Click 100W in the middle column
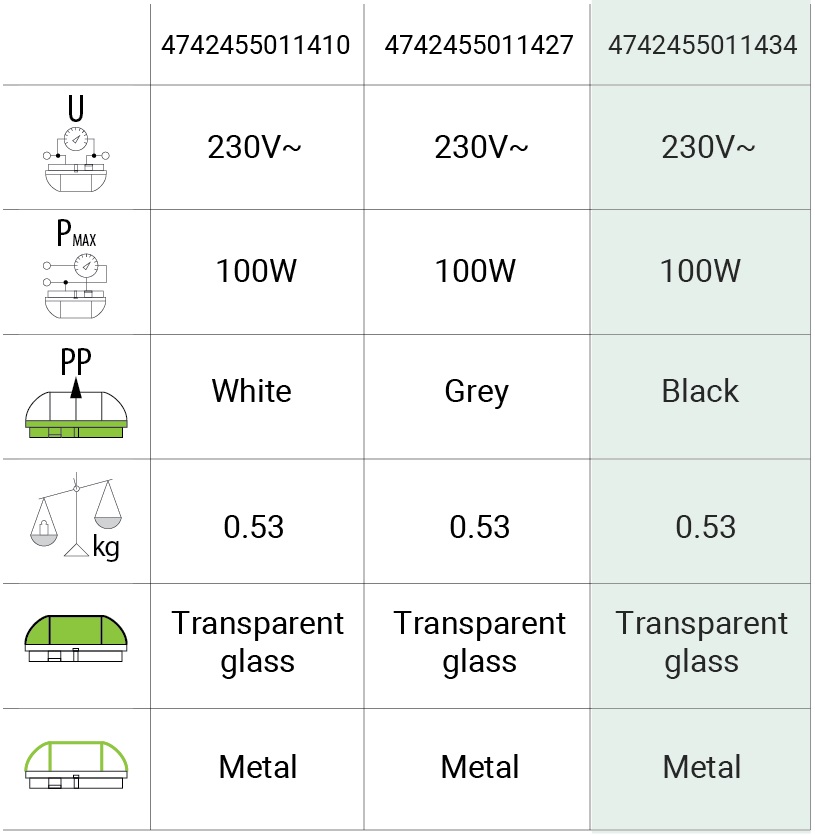 point(477,271)
